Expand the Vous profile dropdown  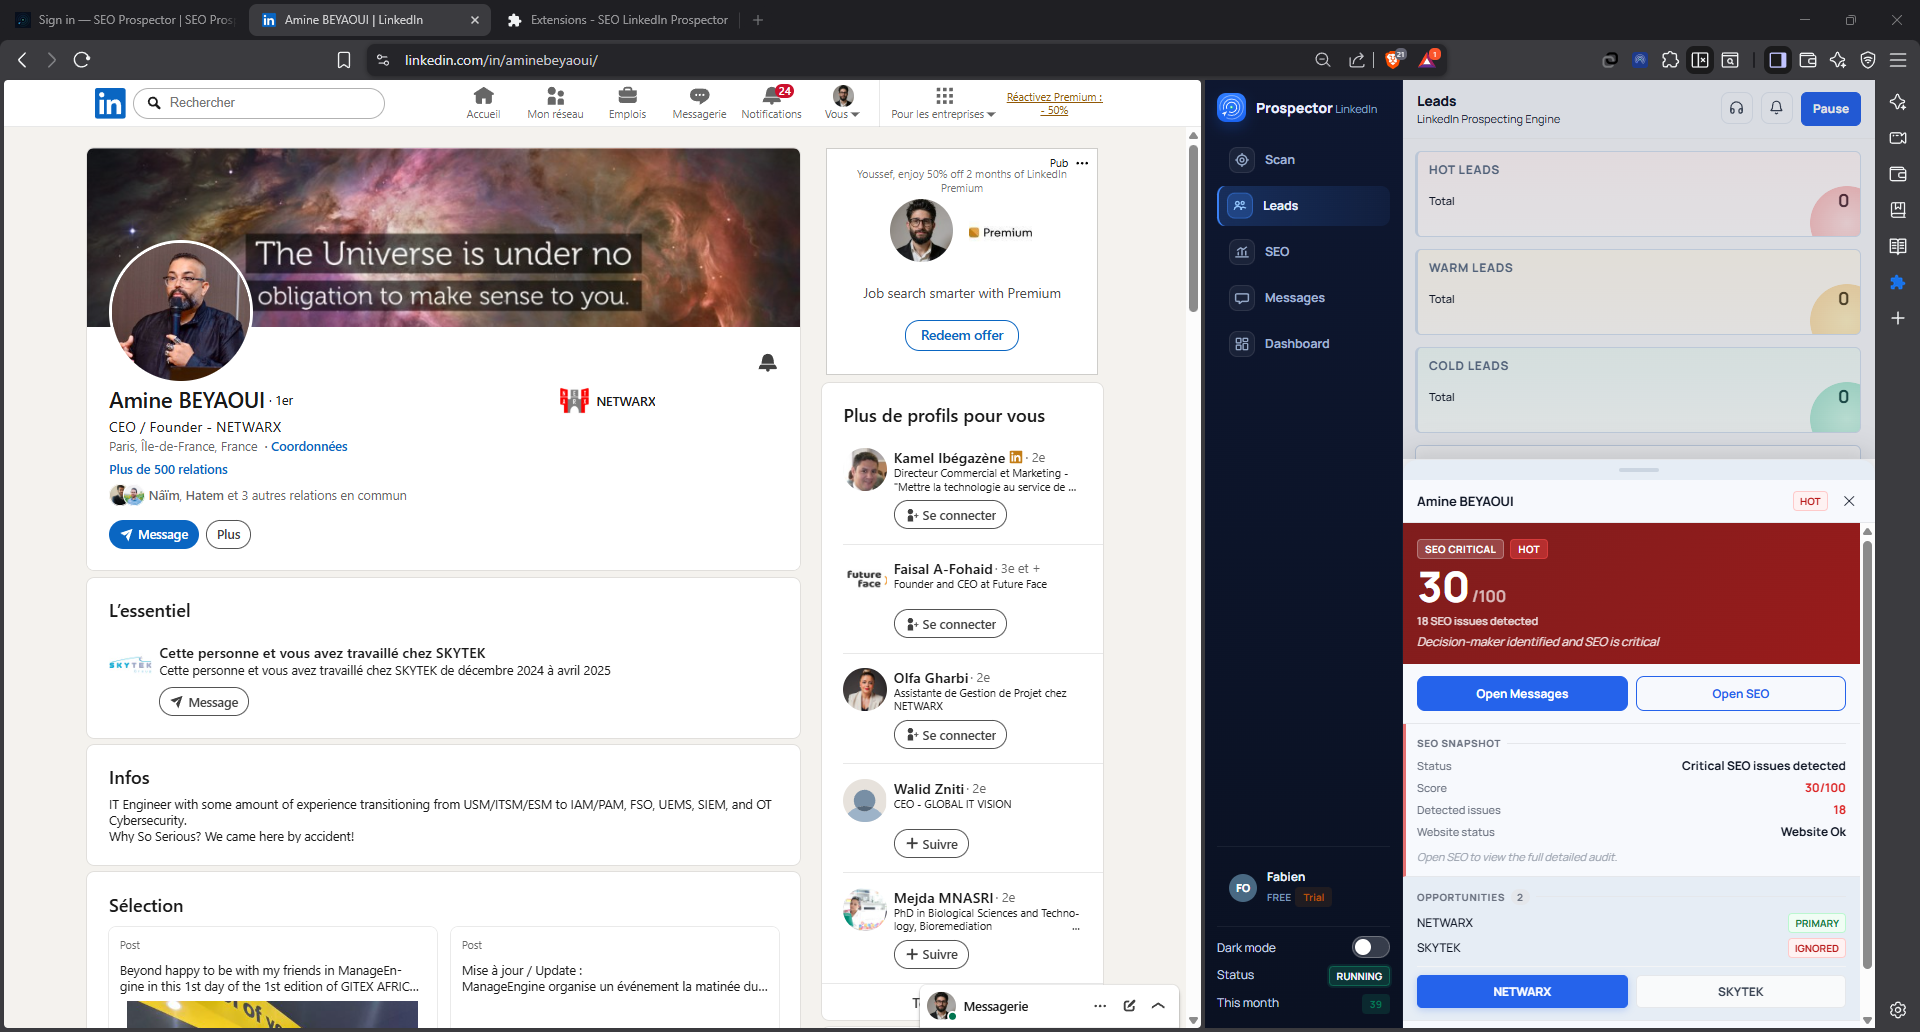tap(842, 103)
